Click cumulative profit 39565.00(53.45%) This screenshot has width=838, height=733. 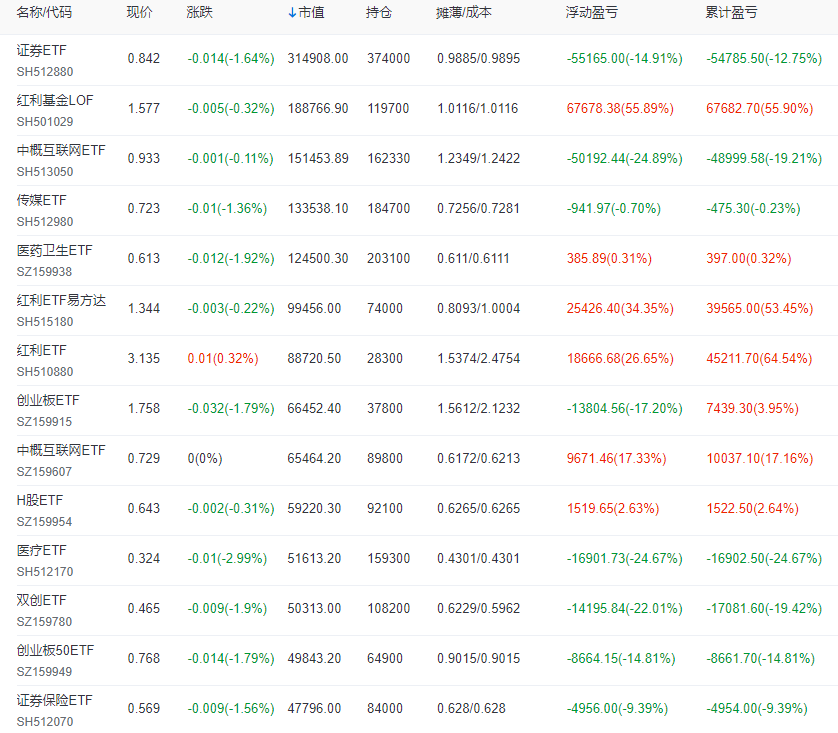(x=759, y=308)
